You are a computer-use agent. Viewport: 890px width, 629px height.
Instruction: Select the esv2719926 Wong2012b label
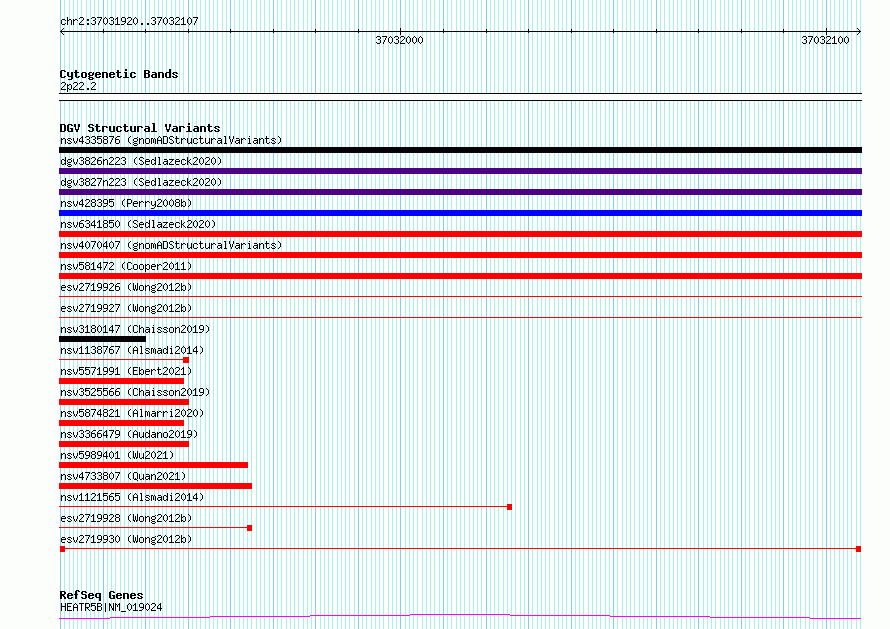click(126, 287)
